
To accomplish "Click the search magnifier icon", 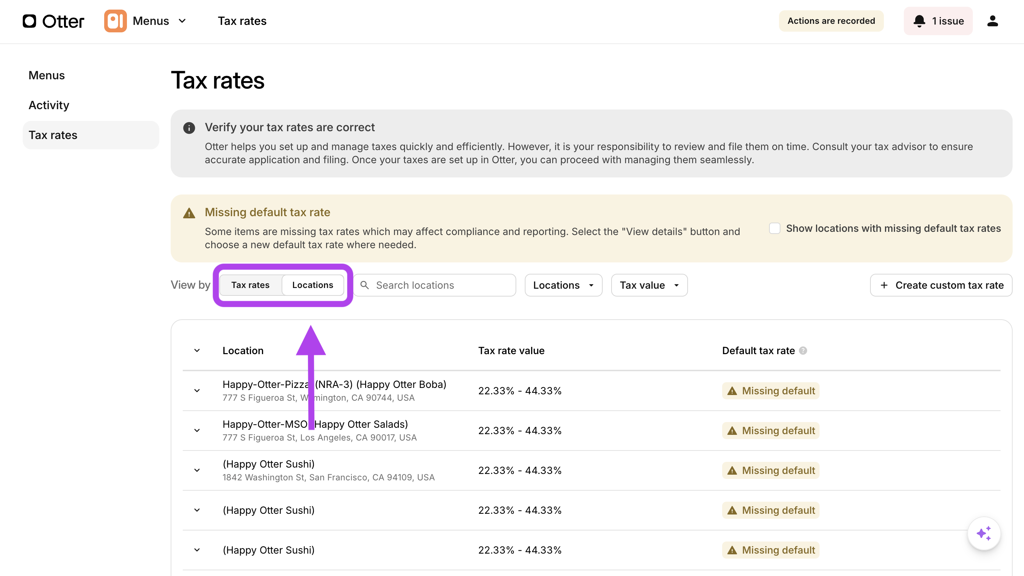I will [x=365, y=286].
